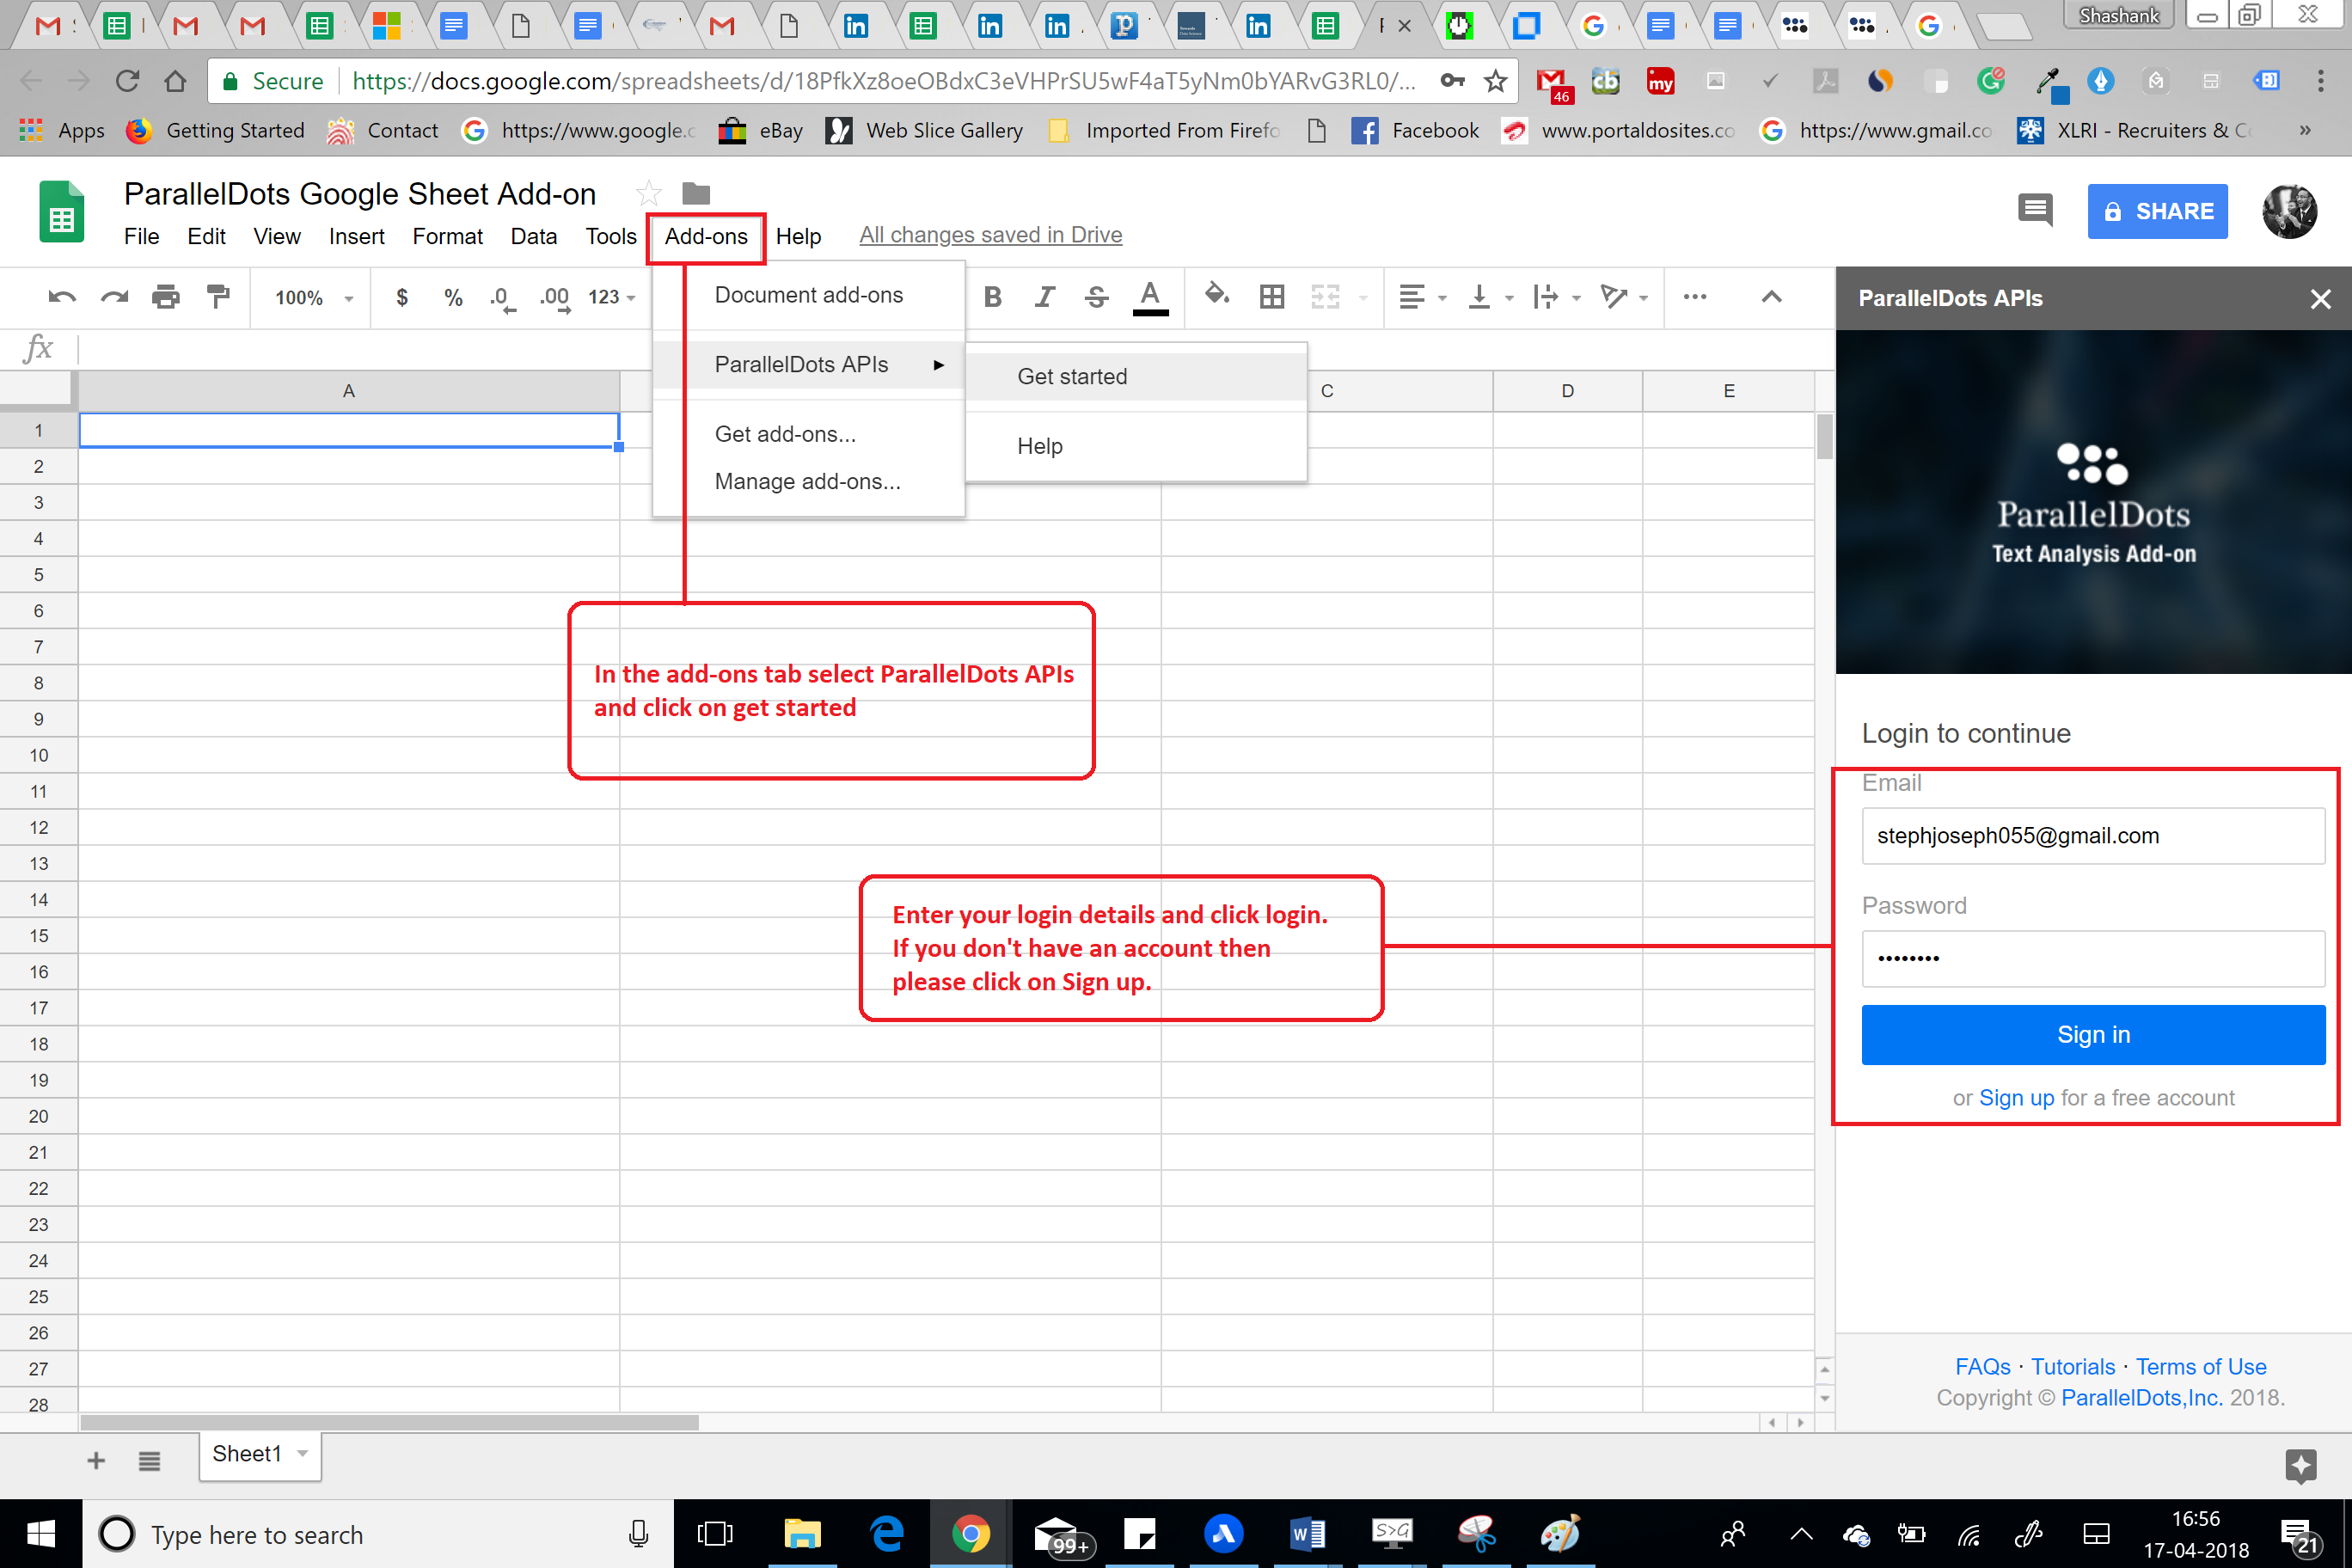The image size is (2352, 1568).
Task: Open the fill color picker
Action: point(1216,297)
